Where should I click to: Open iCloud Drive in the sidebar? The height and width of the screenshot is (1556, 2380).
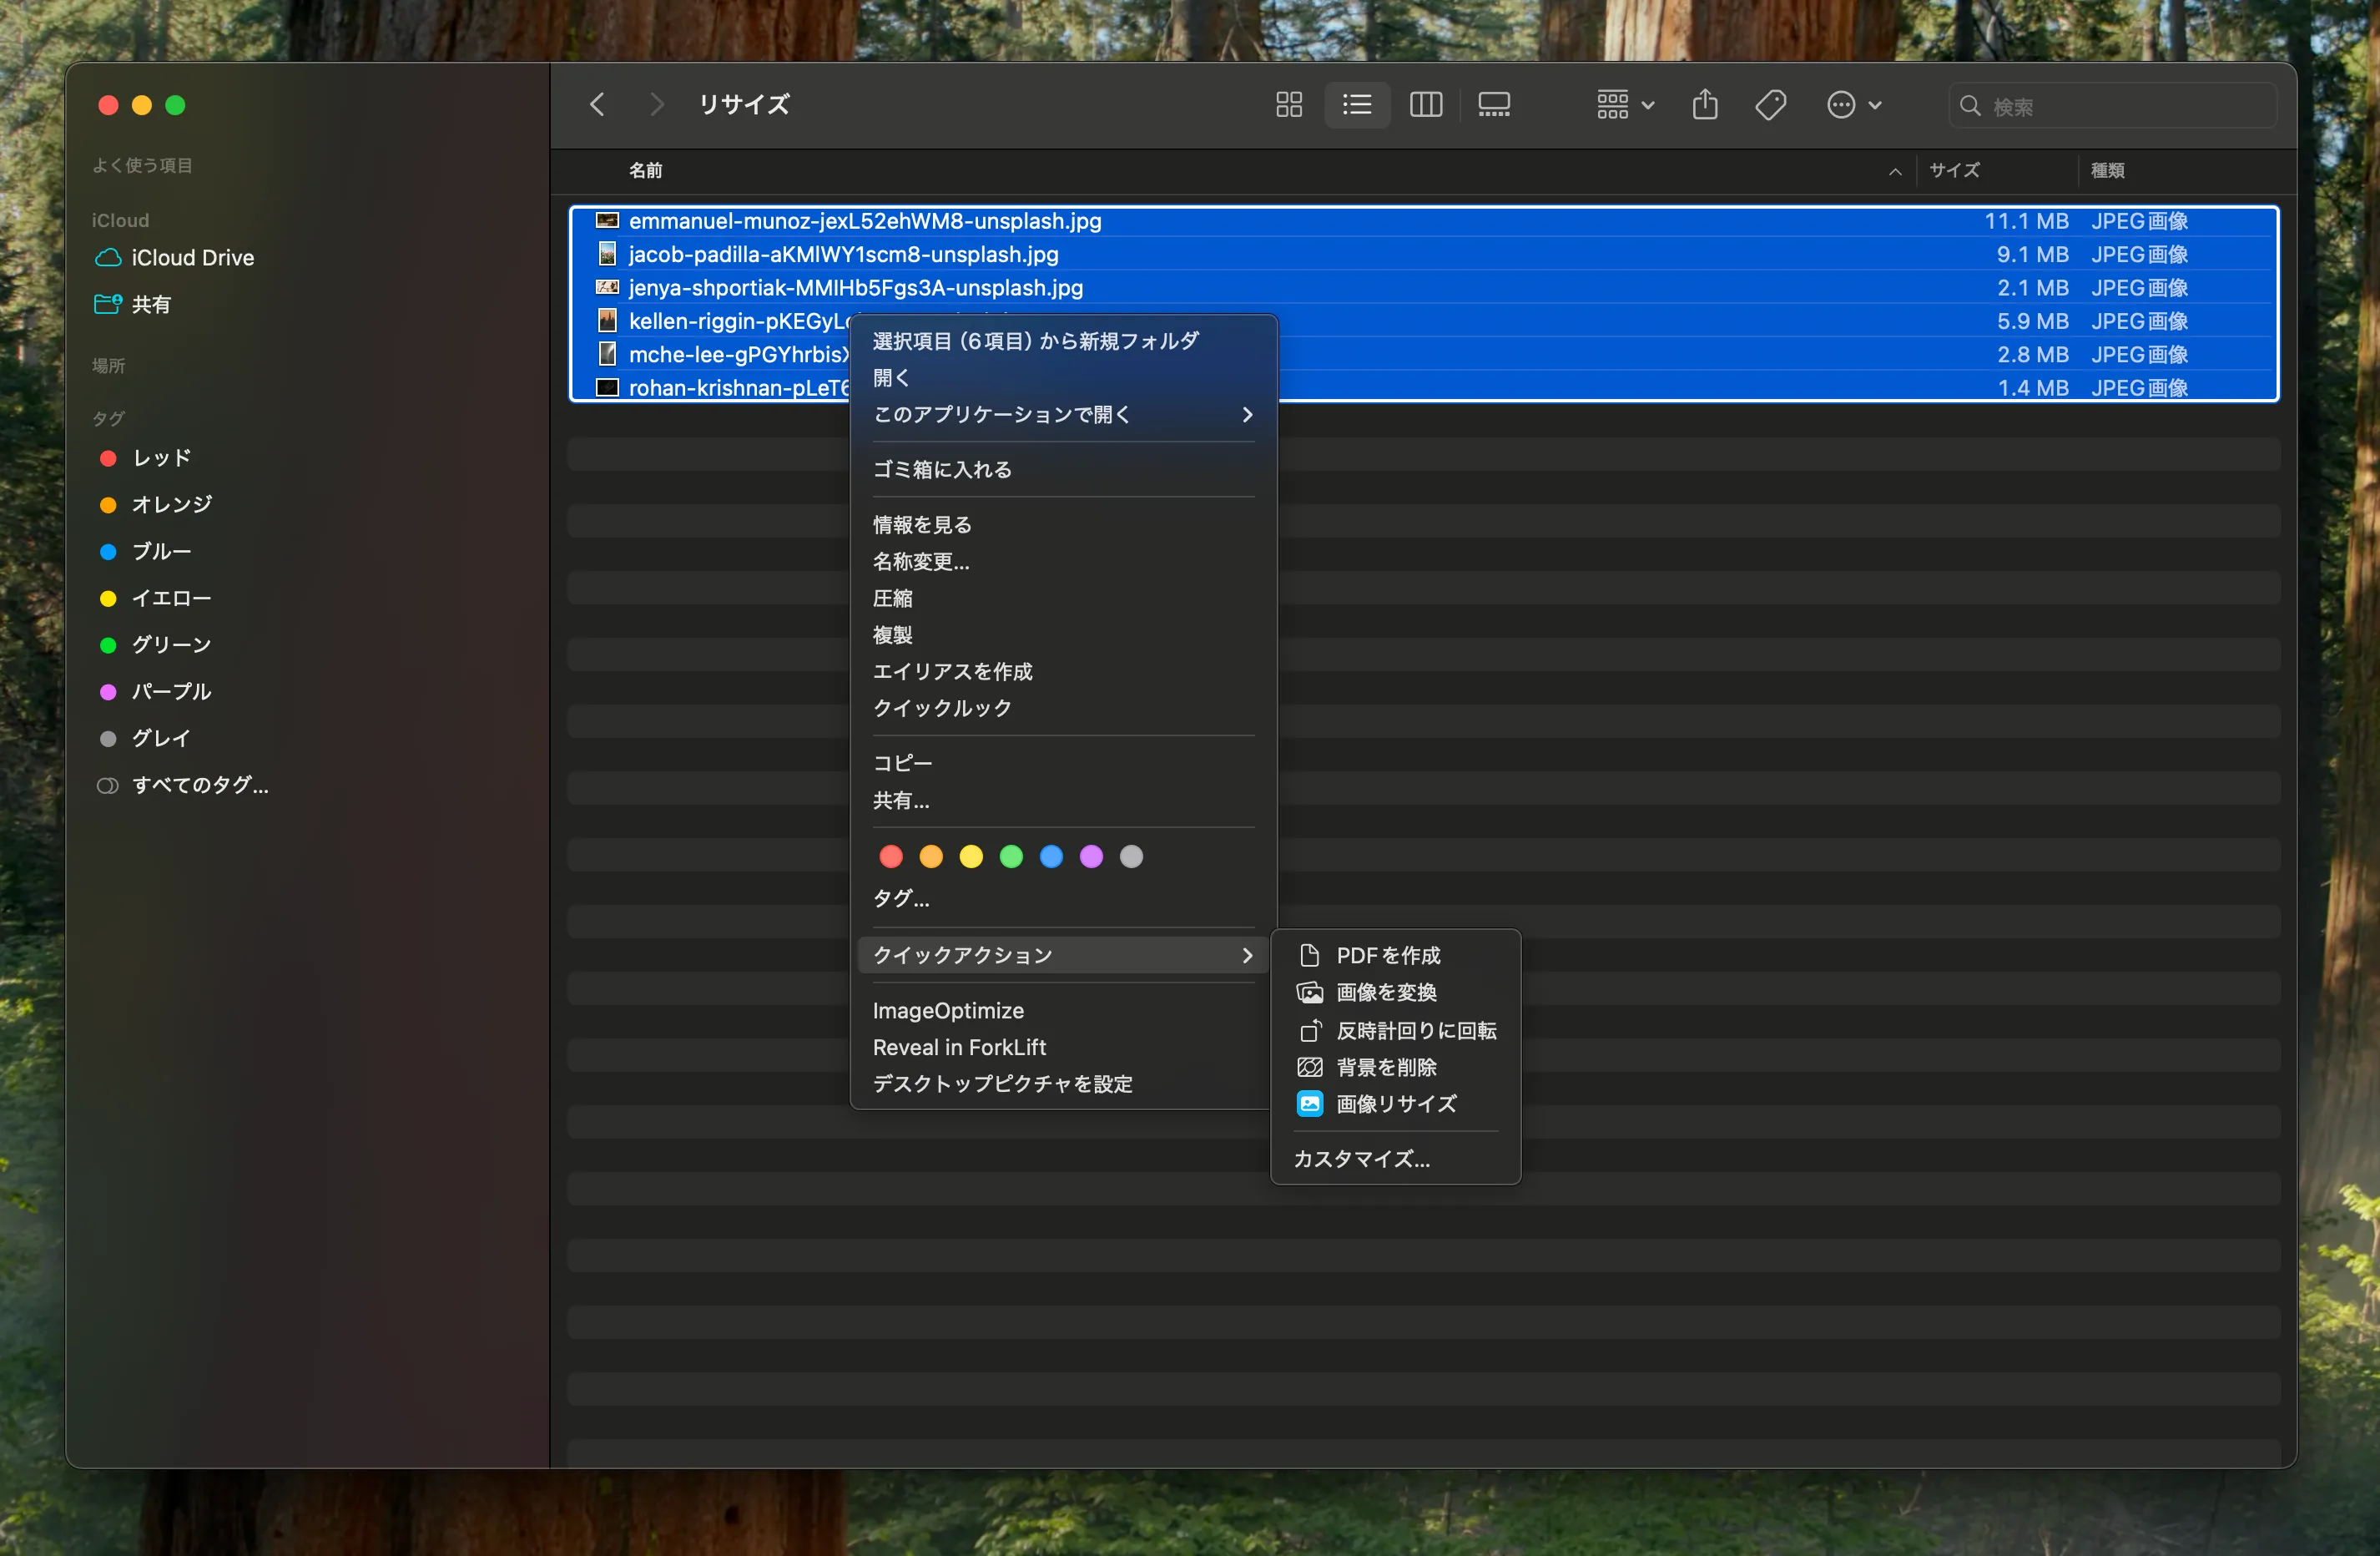(x=174, y=258)
